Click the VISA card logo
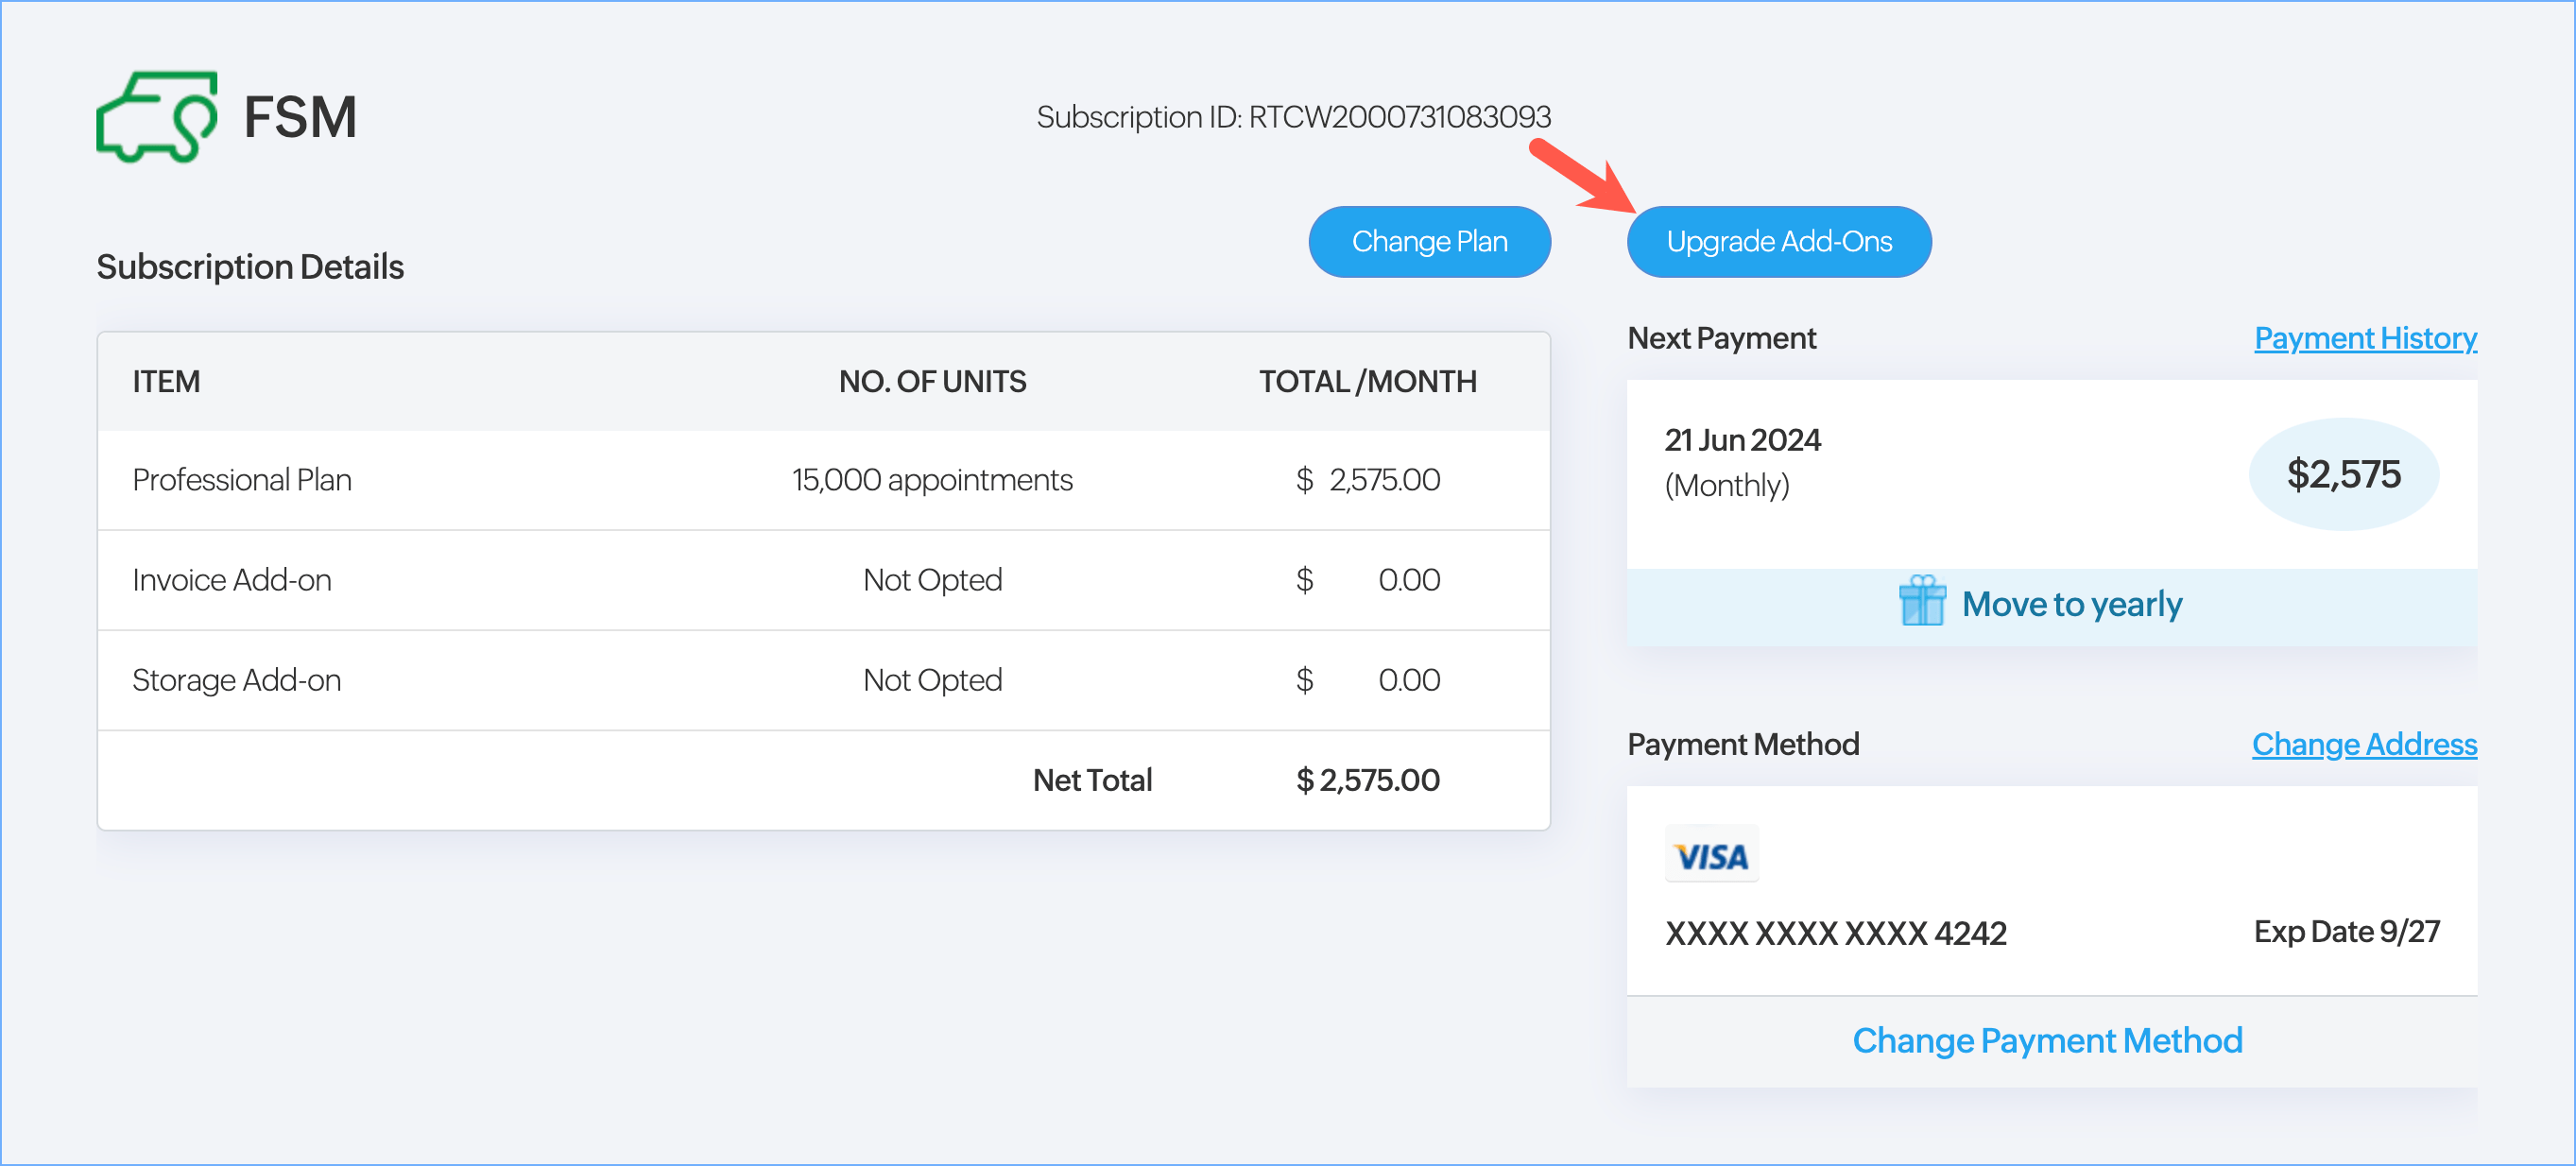Image resolution: width=2576 pixels, height=1166 pixels. coord(1711,855)
